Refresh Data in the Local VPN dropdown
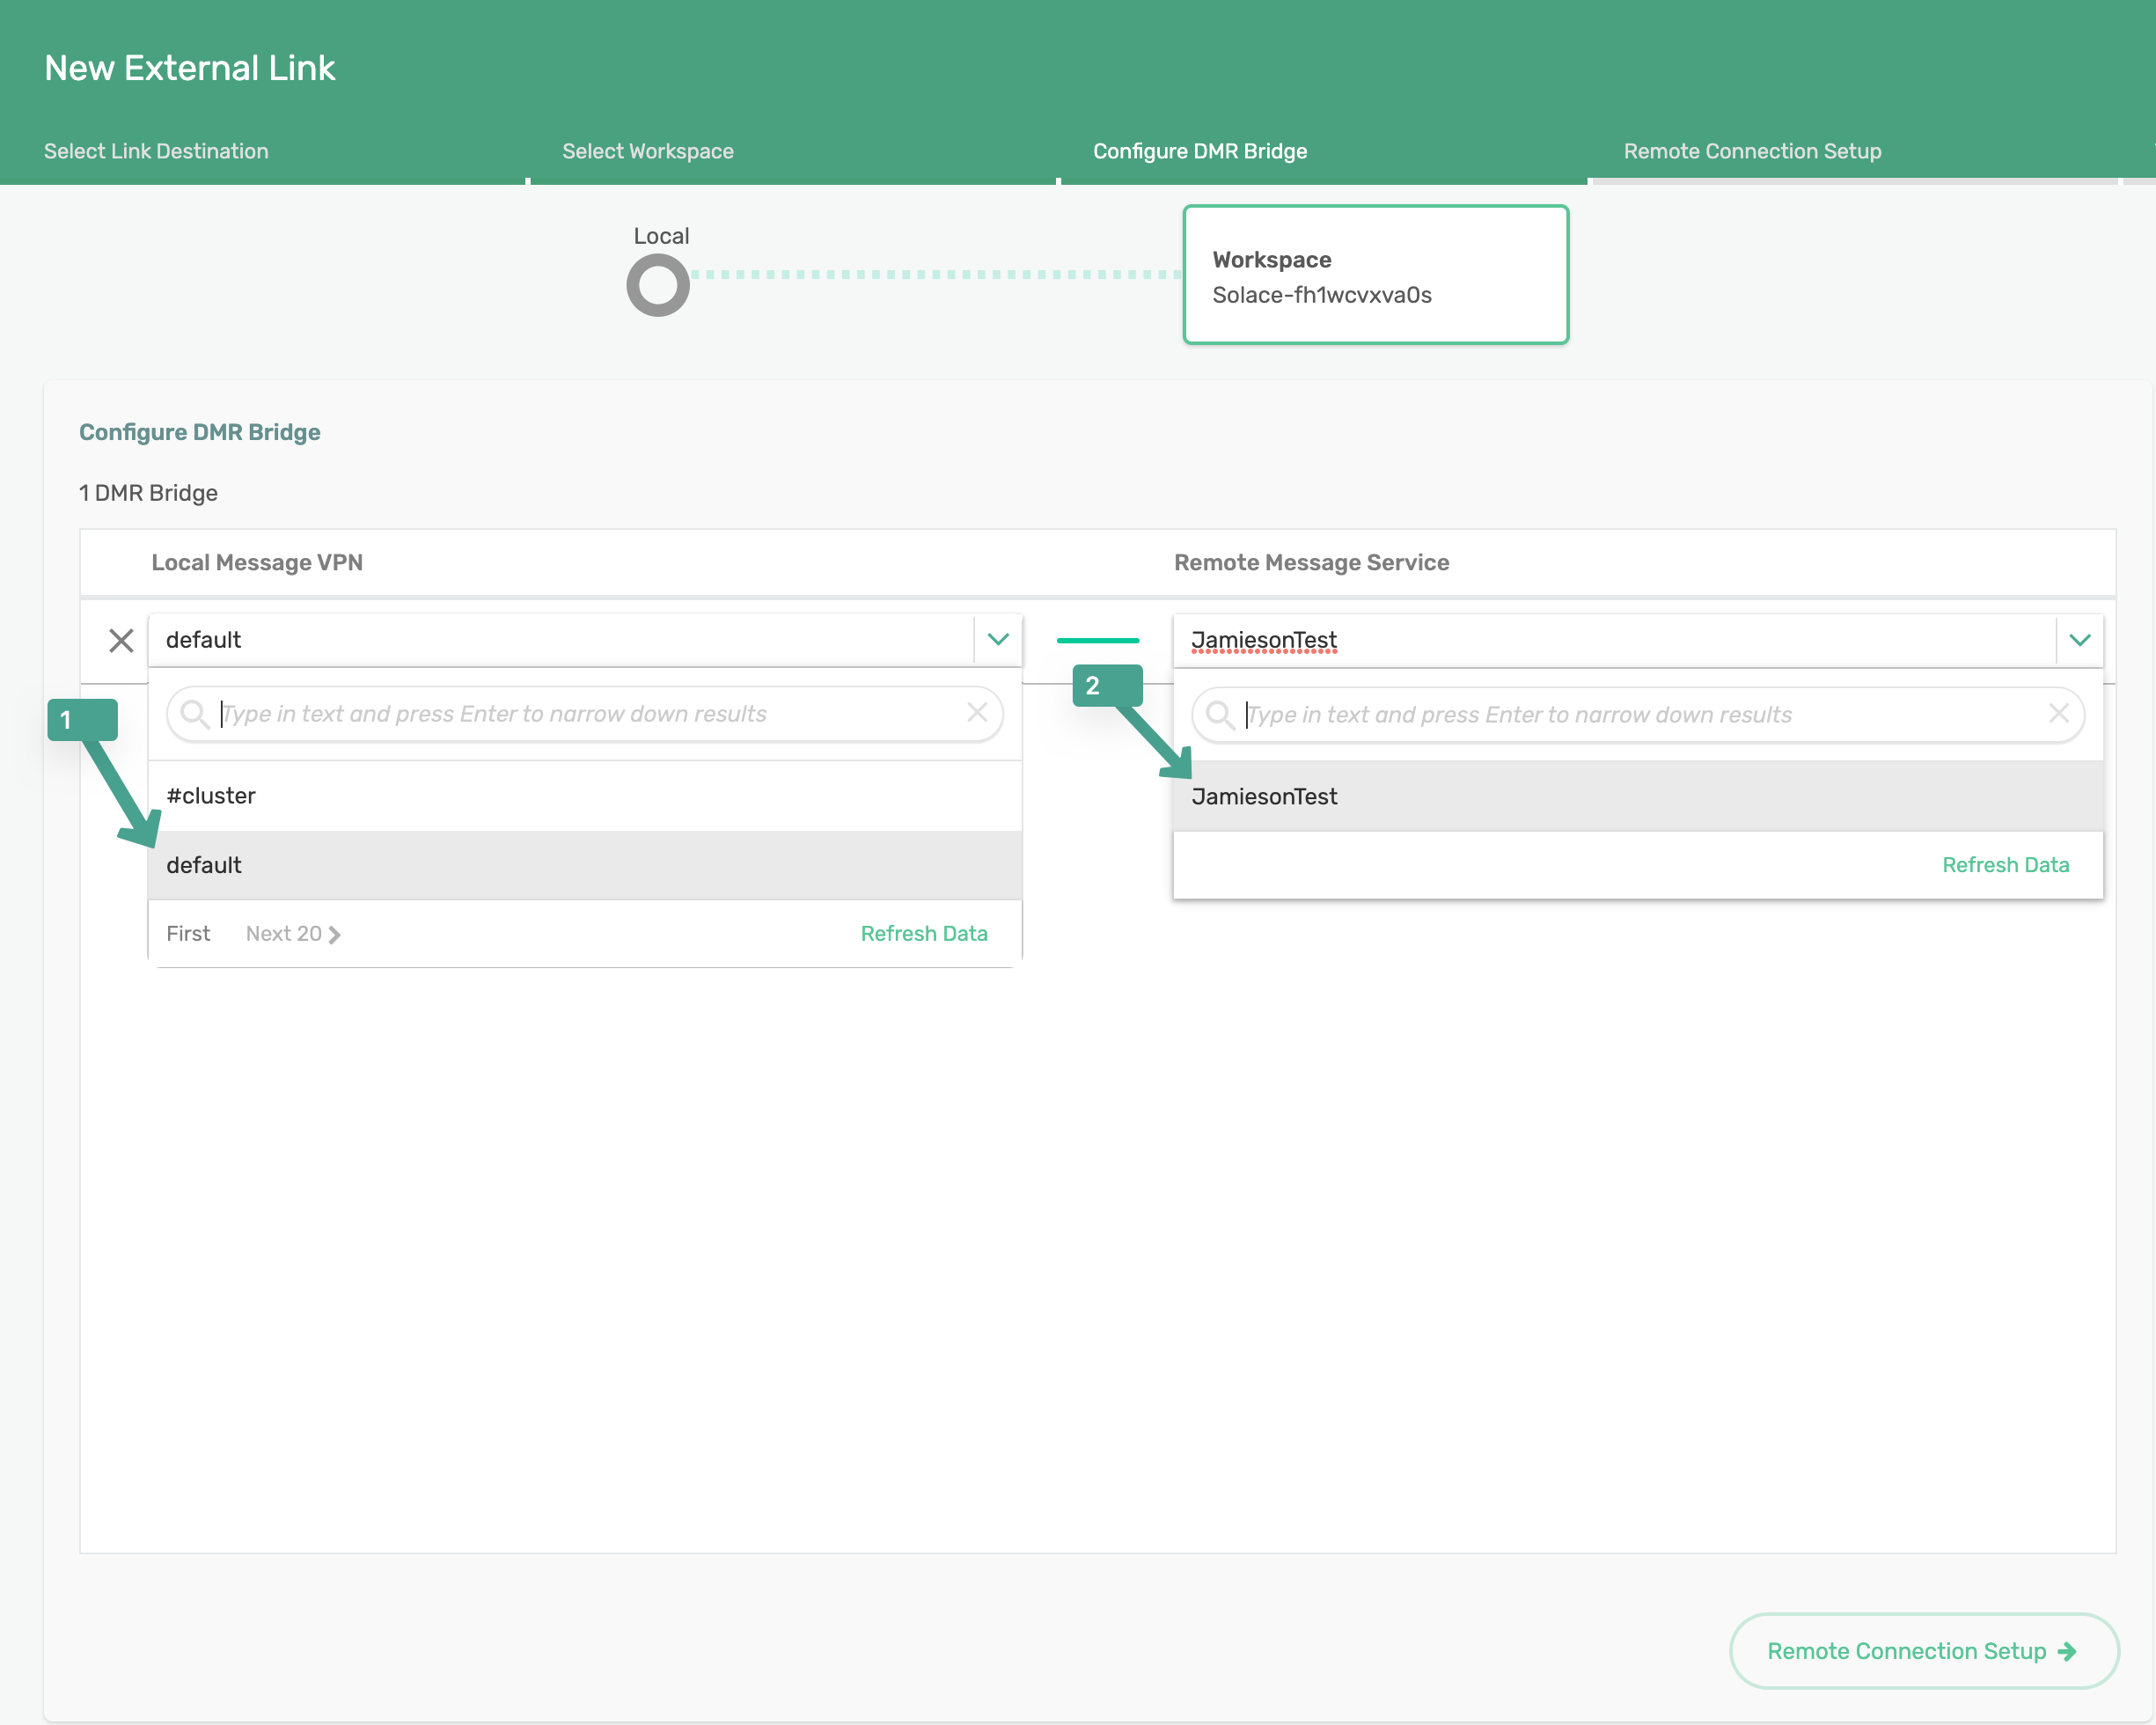Screen dimensions: 2156x1725 pyautogui.click(x=923, y=934)
